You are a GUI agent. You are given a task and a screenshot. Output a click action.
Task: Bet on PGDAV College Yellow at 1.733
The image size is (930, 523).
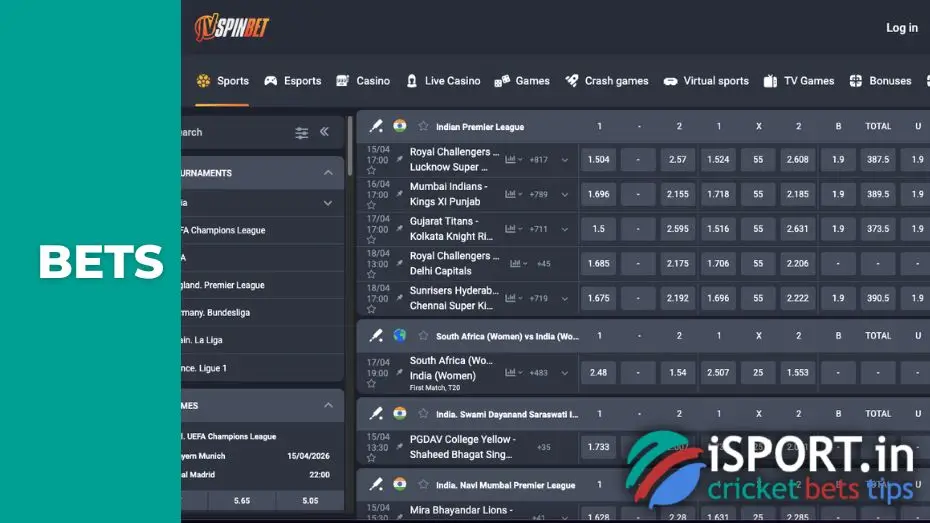[x=598, y=447]
